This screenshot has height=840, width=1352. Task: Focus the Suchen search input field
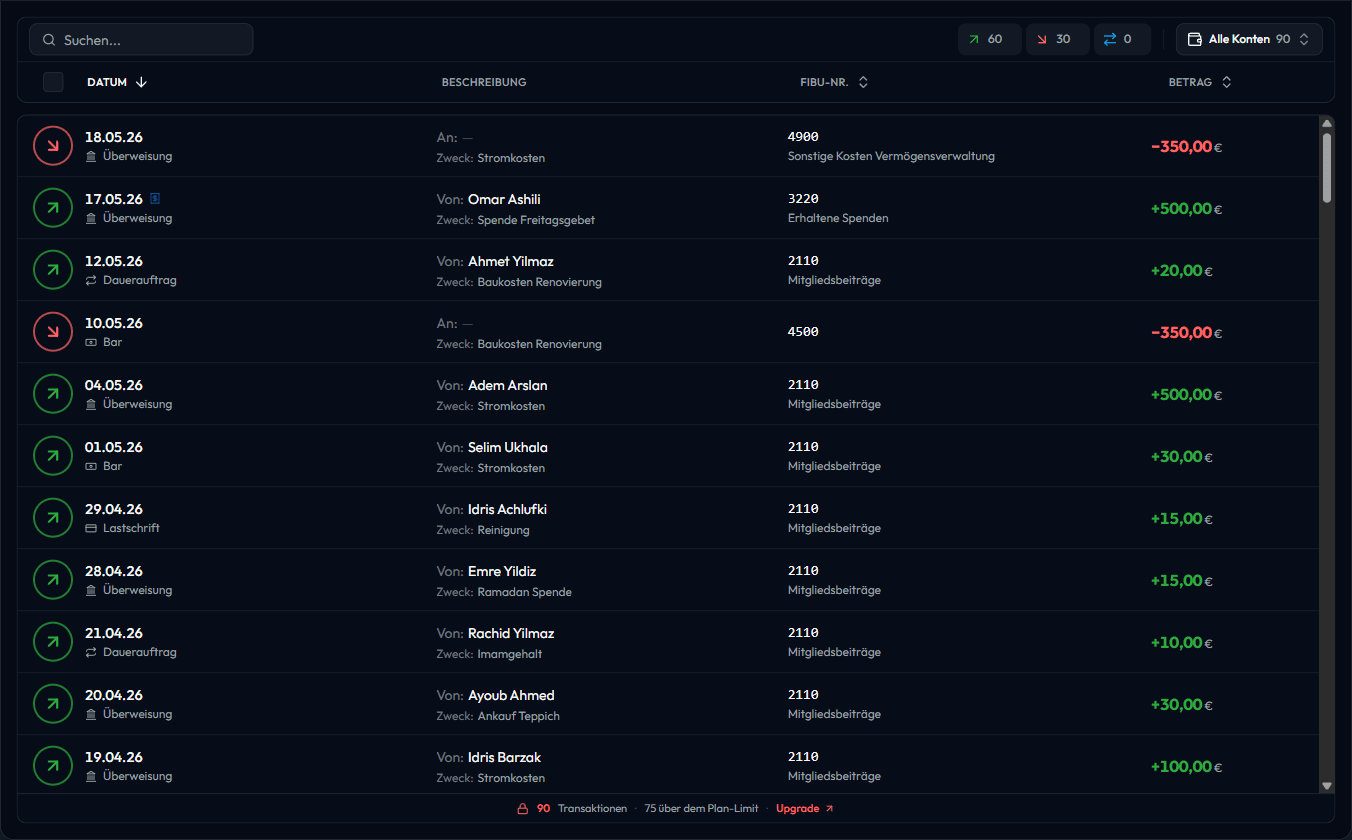click(x=141, y=40)
